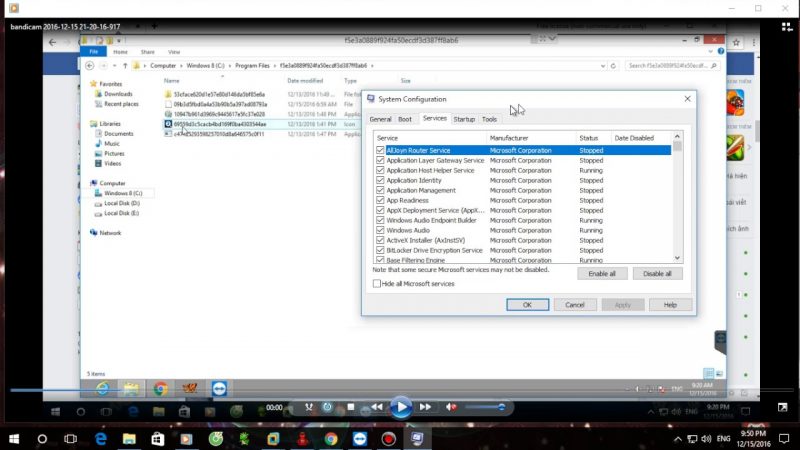Refresh the Explorer folder view
This screenshot has width=800, height=450.
tap(613, 66)
